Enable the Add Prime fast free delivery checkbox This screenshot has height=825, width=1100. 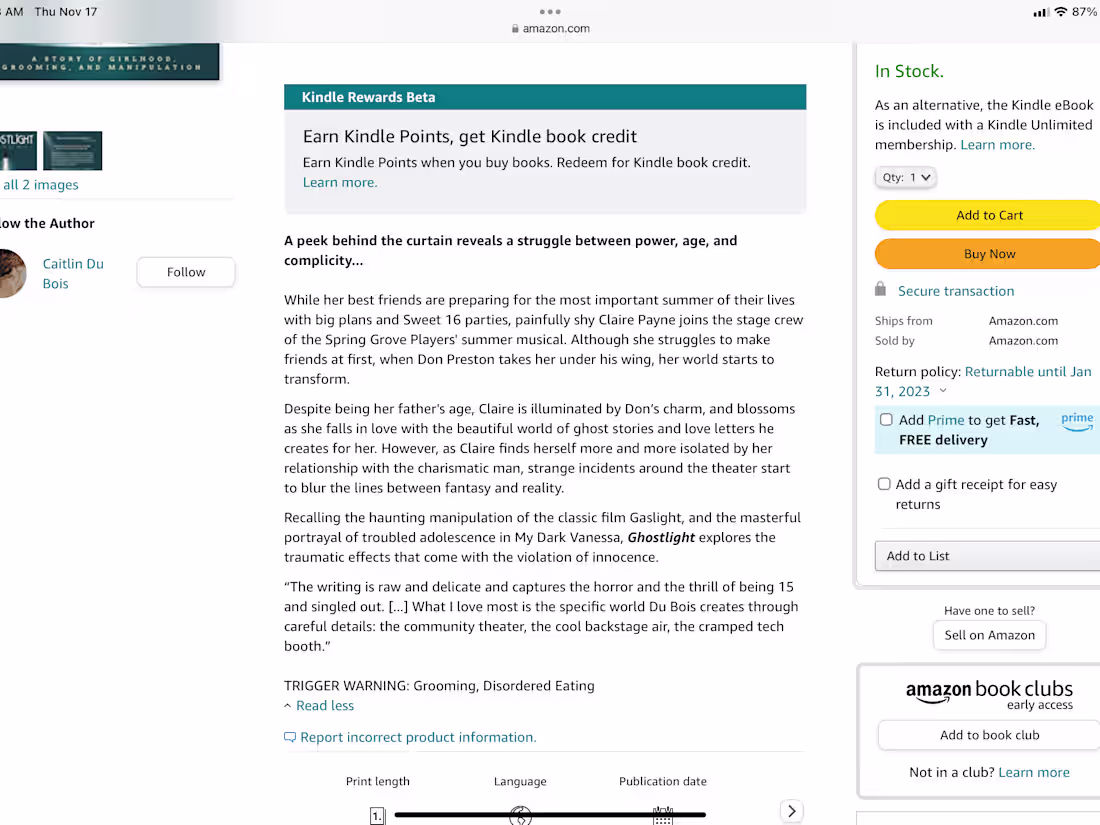pos(886,419)
